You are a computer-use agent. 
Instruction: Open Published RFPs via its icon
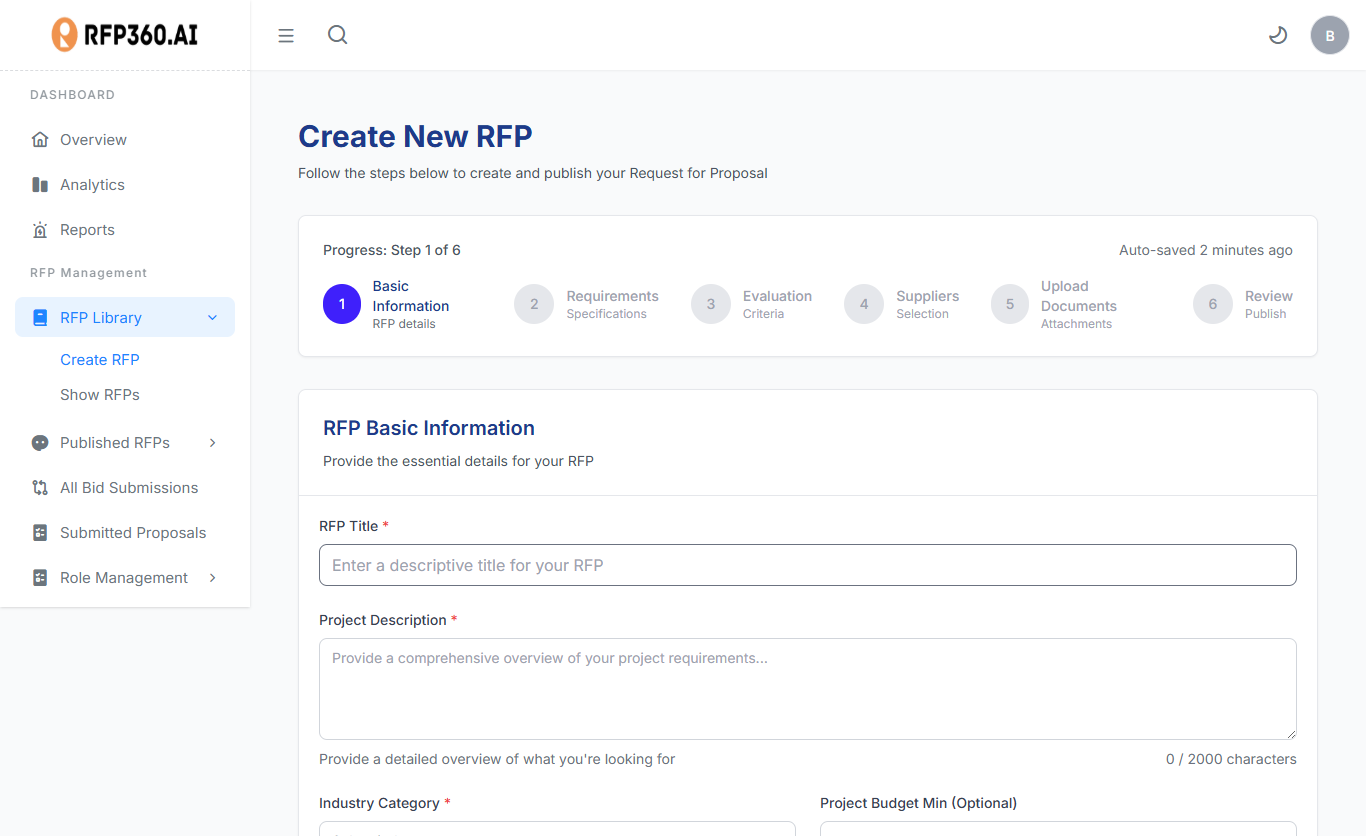point(41,442)
